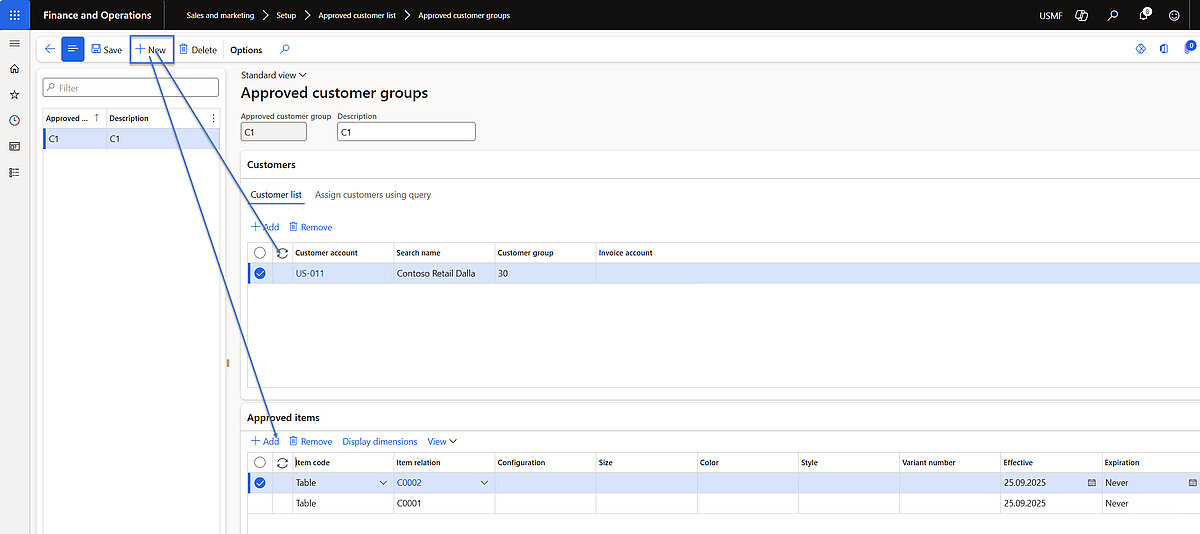Open the Copilot icon in header
This screenshot has width=1200, height=534.
point(1081,15)
